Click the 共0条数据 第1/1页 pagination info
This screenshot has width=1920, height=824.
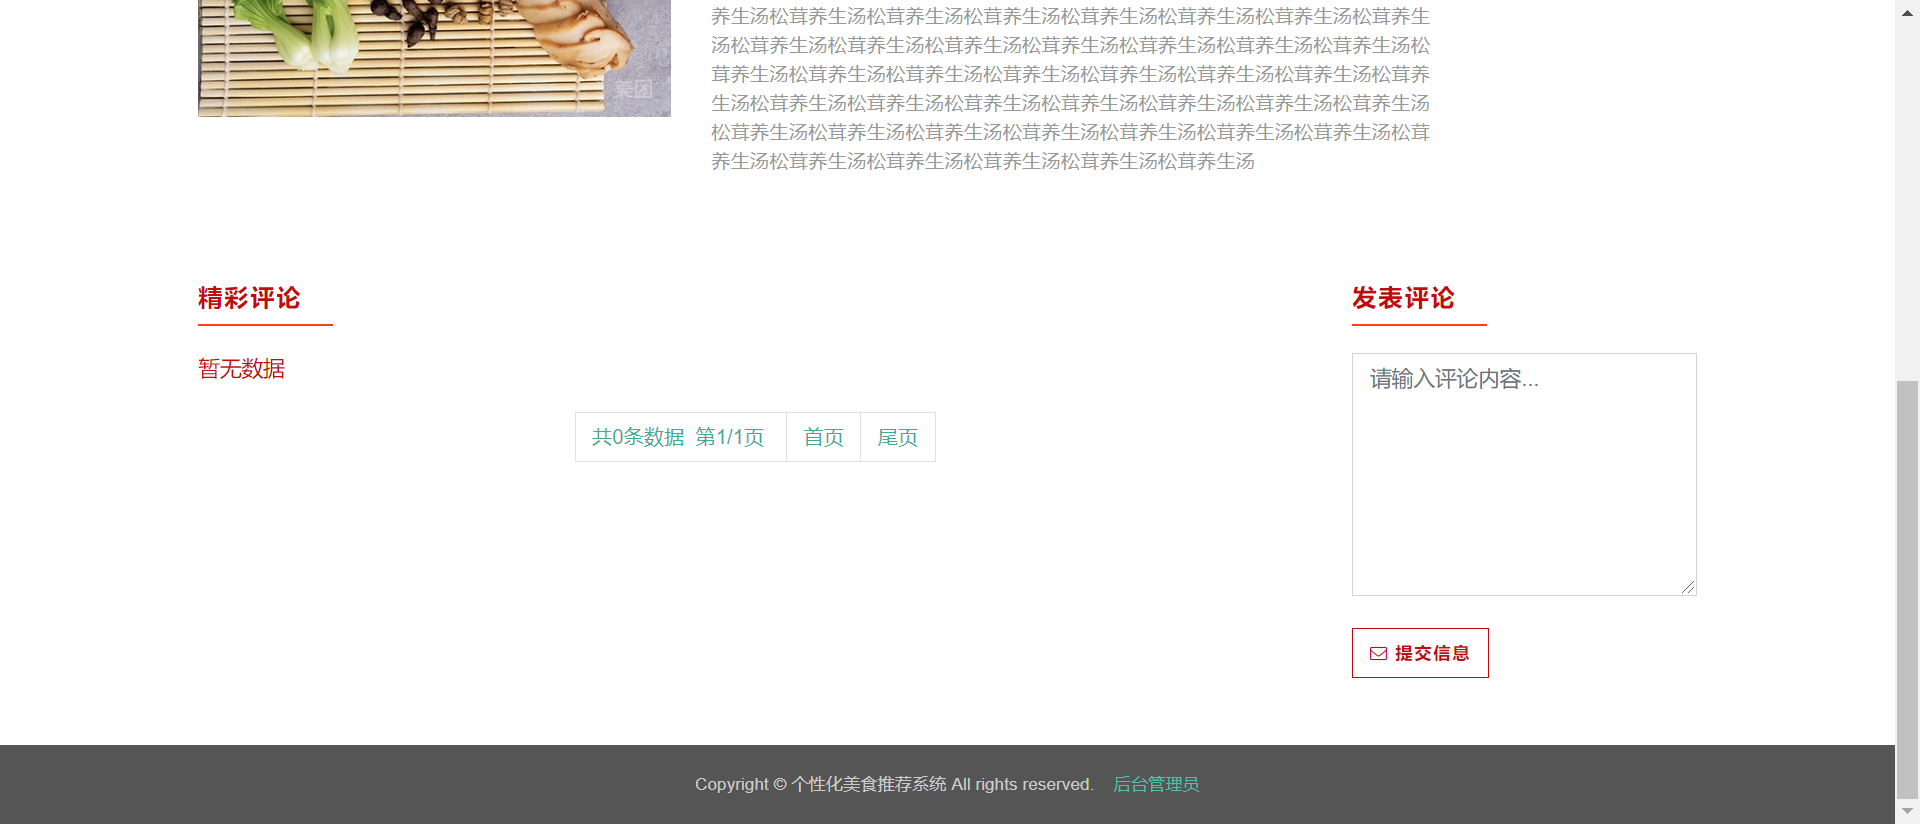point(680,437)
